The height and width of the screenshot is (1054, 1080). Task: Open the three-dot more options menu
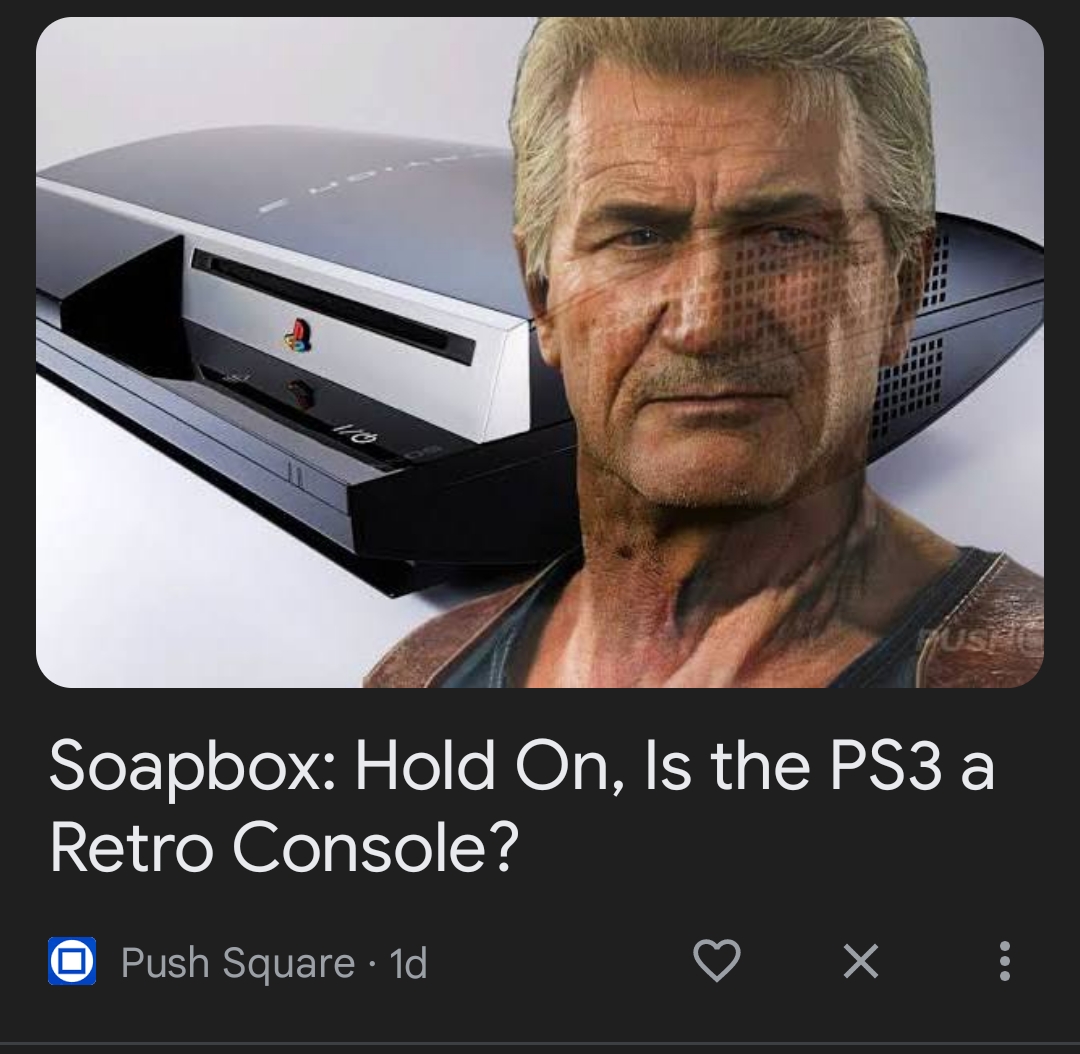(x=1004, y=961)
